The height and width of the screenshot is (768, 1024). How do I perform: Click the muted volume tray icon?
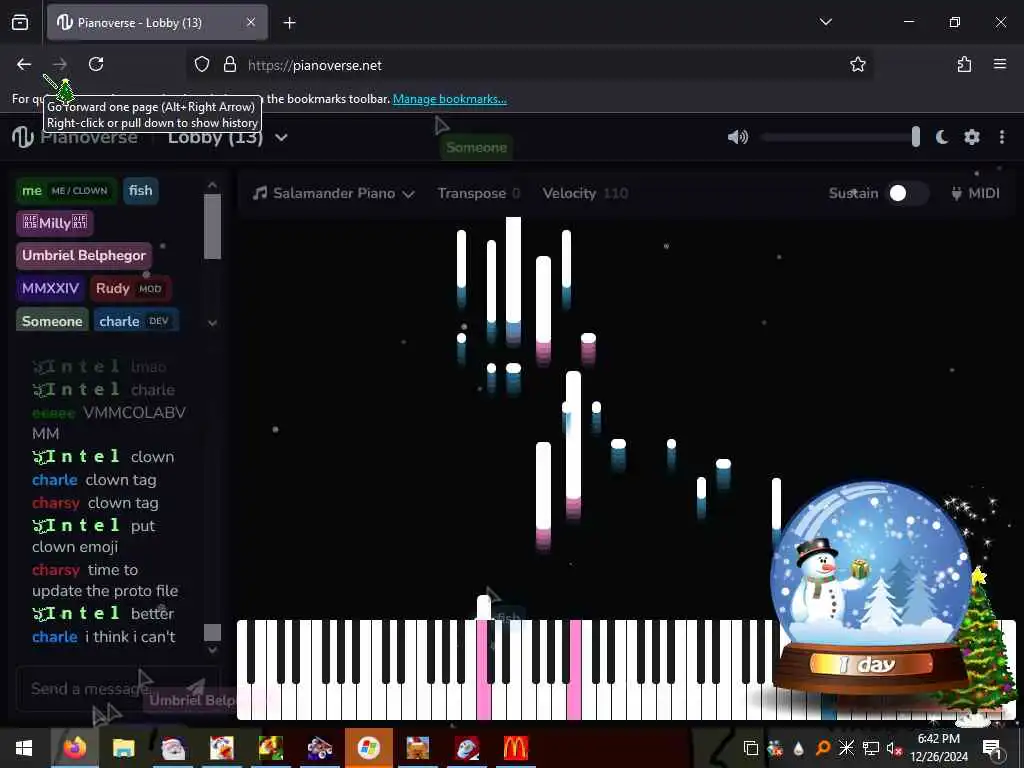pos(893,748)
